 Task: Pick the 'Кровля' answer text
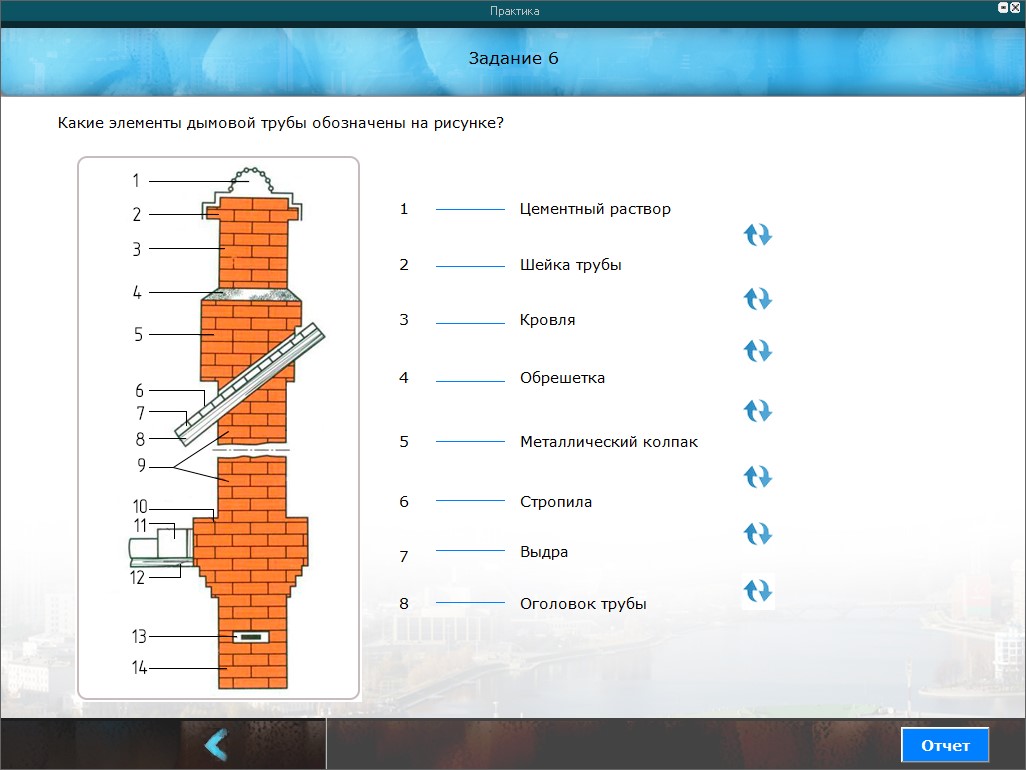[x=547, y=321]
